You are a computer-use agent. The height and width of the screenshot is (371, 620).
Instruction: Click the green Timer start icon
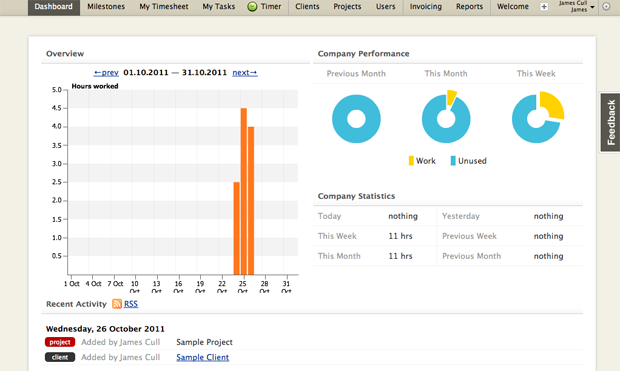tap(252, 7)
